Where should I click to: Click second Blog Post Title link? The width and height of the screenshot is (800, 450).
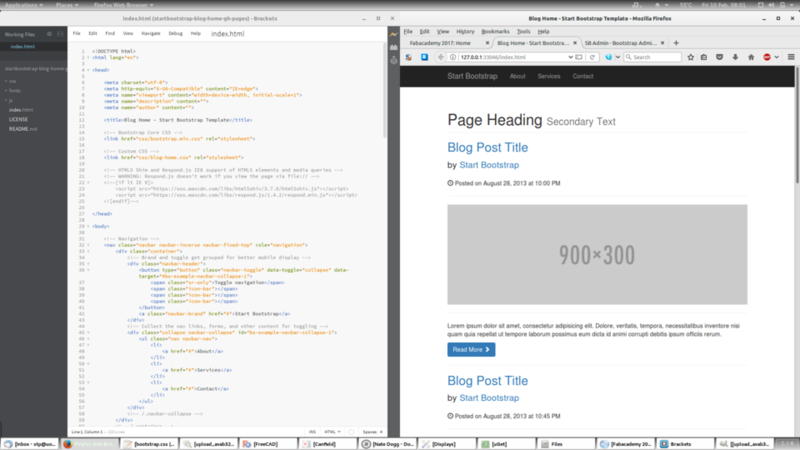(488, 381)
